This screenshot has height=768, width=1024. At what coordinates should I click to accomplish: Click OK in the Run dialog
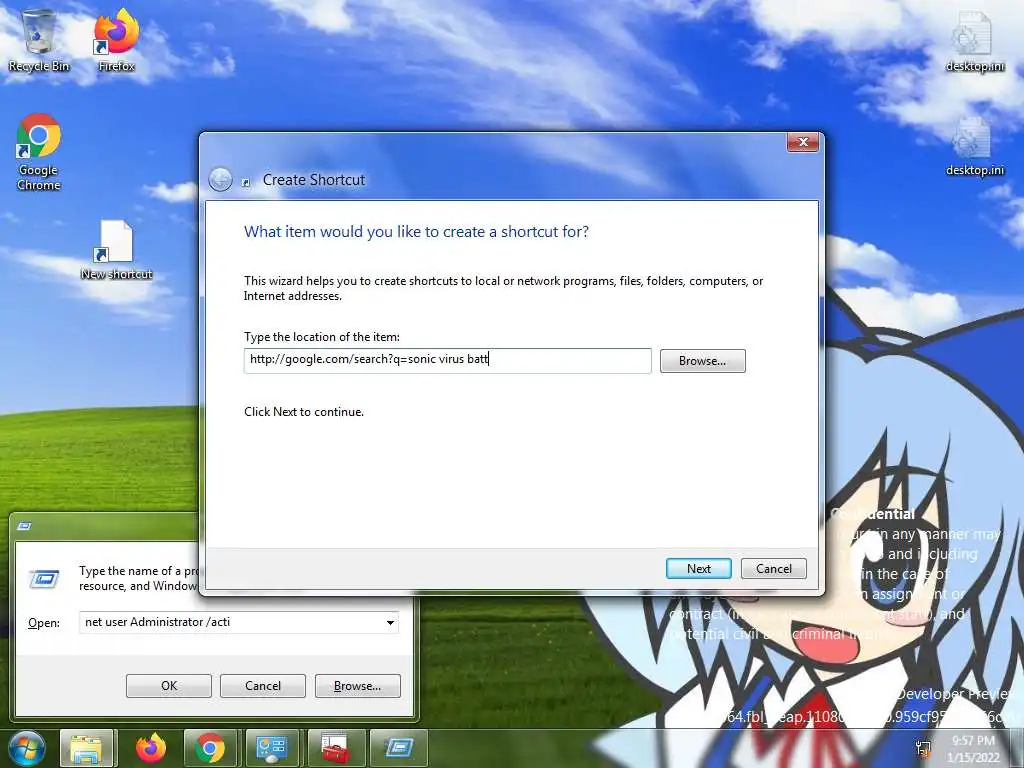168,686
